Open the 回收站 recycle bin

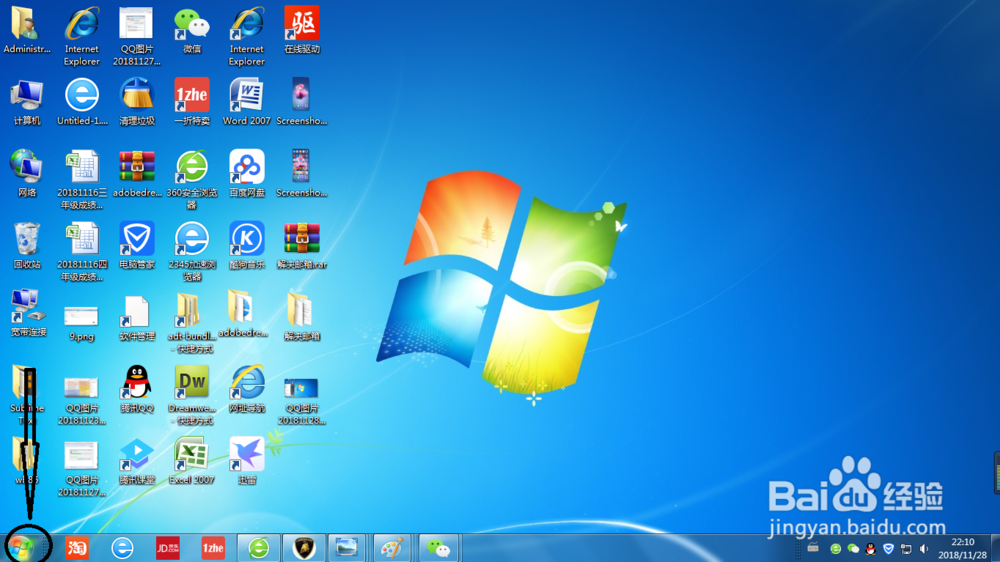click(x=27, y=246)
